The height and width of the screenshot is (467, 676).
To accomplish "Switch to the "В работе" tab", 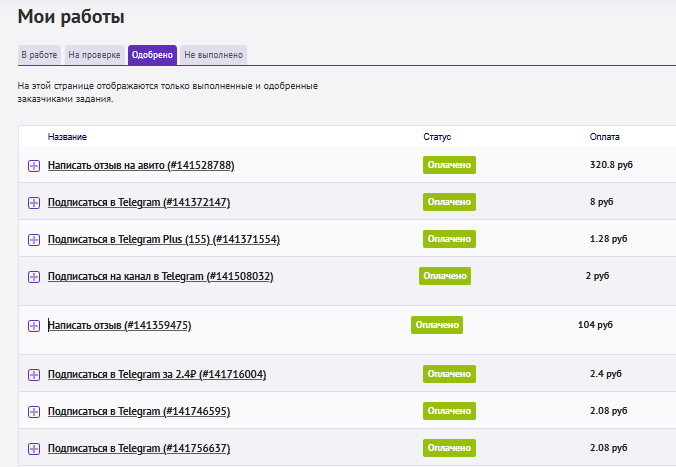I will click(x=39, y=55).
